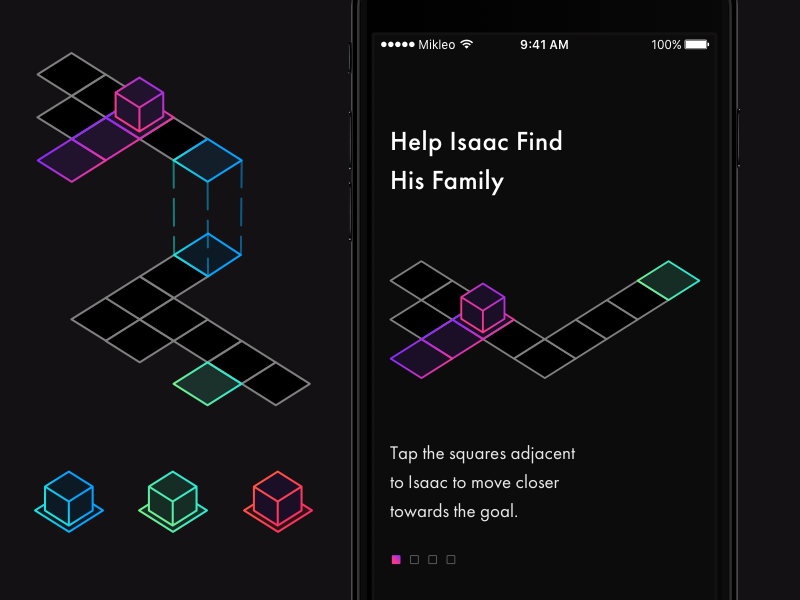
Task: Tap the pink cube on the left map
Action: (x=139, y=104)
